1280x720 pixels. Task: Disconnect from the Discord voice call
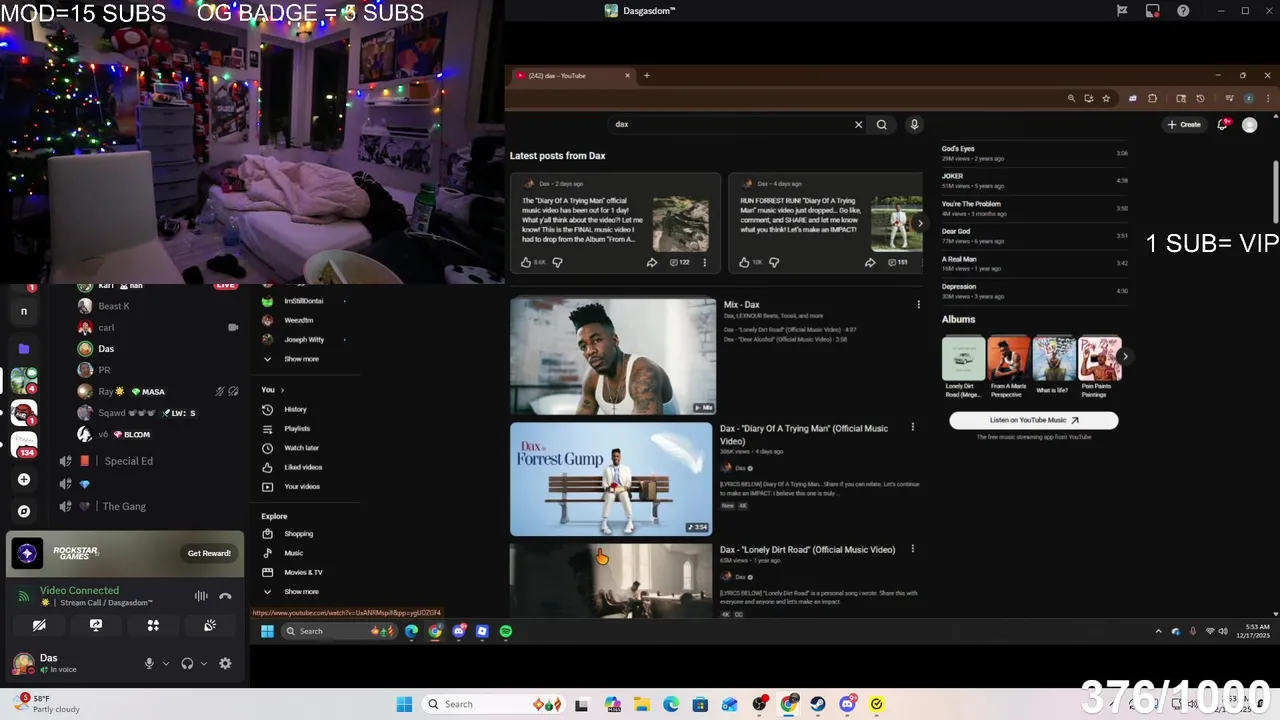(x=225, y=596)
